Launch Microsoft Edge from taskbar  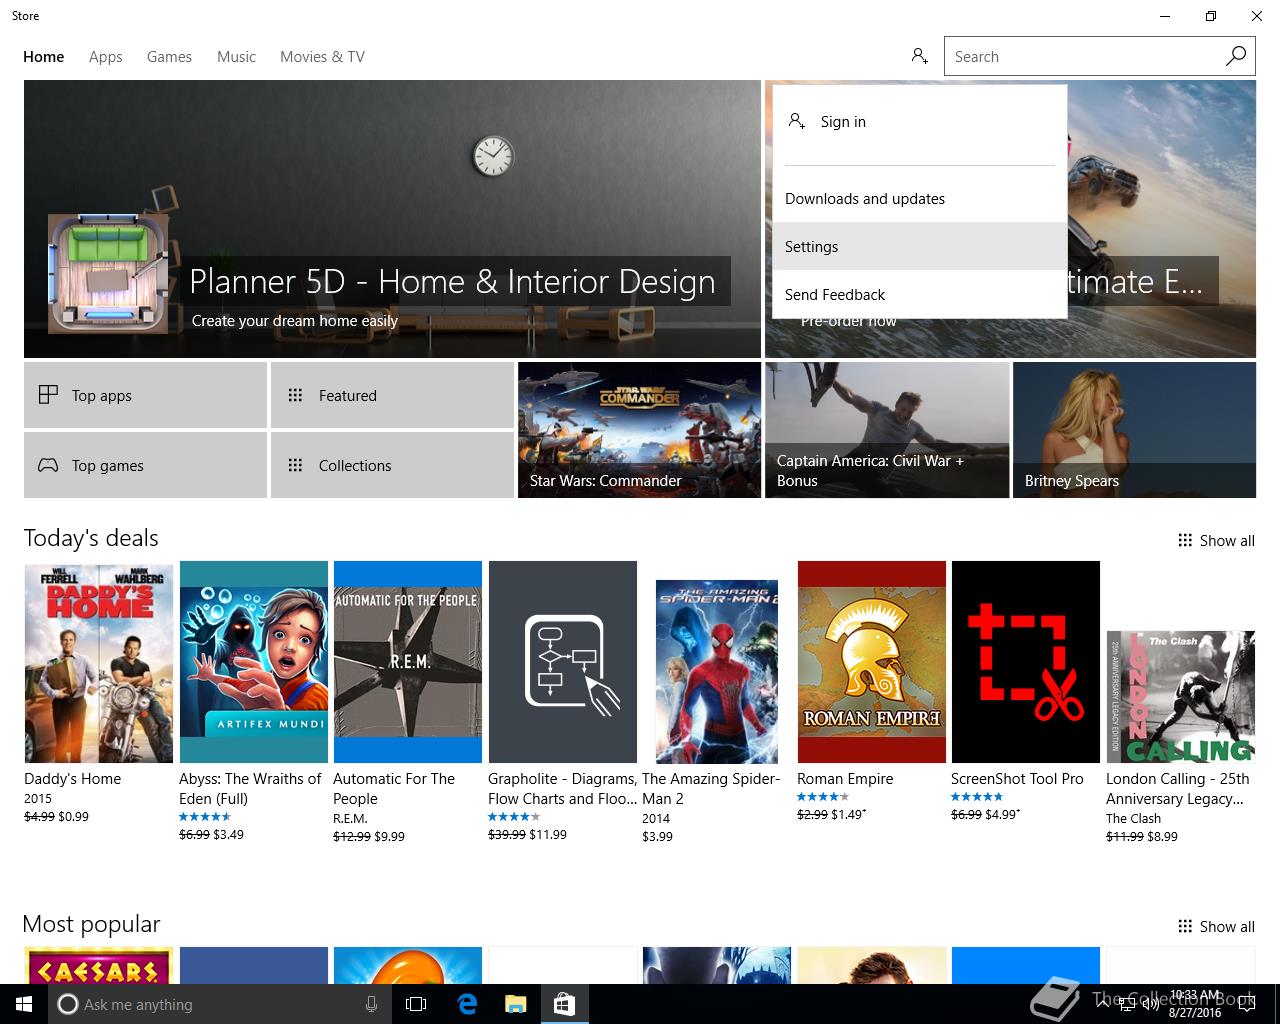pos(467,1004)
